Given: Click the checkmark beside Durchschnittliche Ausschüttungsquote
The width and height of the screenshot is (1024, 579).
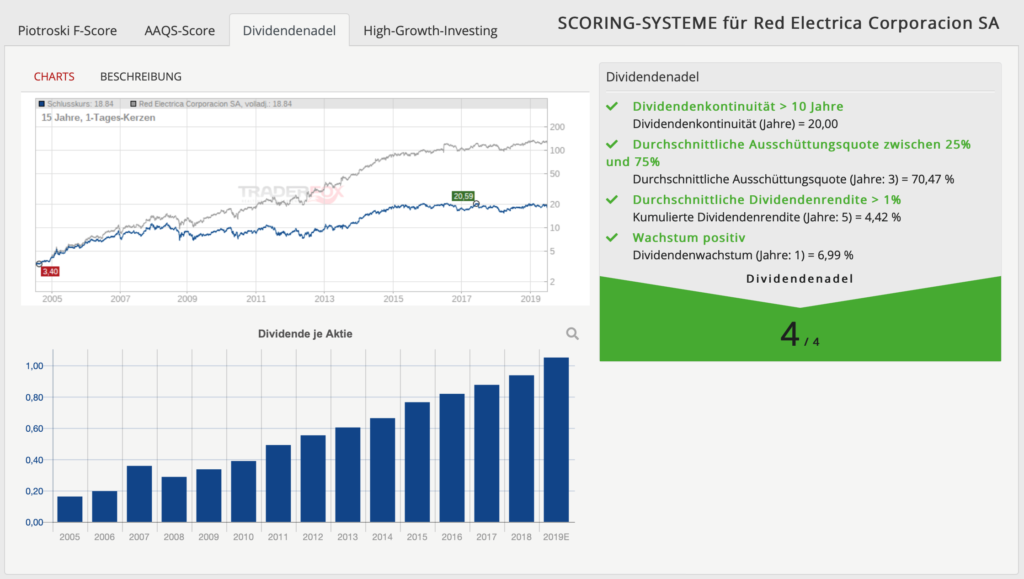Looking at the screenshot, I should pyautogui.click(x=612, y=144).
